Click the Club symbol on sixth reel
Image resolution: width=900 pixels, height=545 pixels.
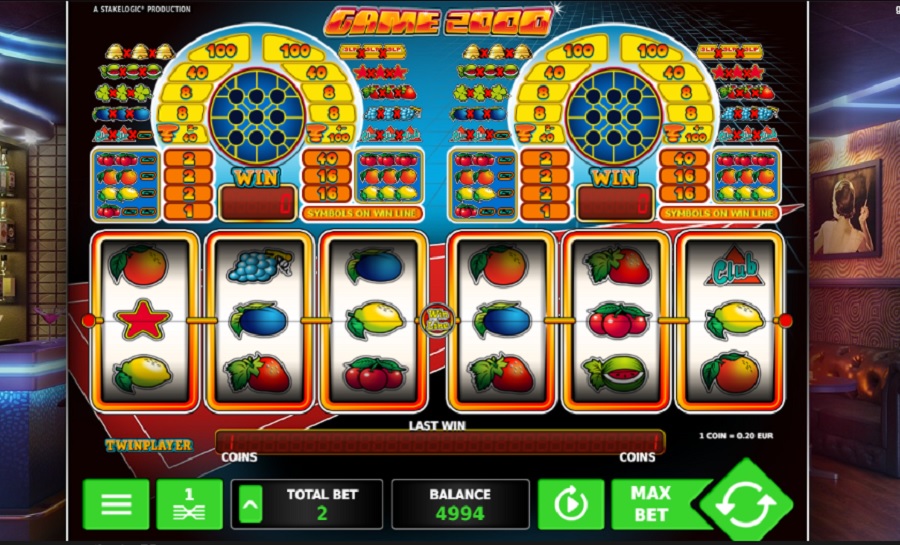[734, 267]
